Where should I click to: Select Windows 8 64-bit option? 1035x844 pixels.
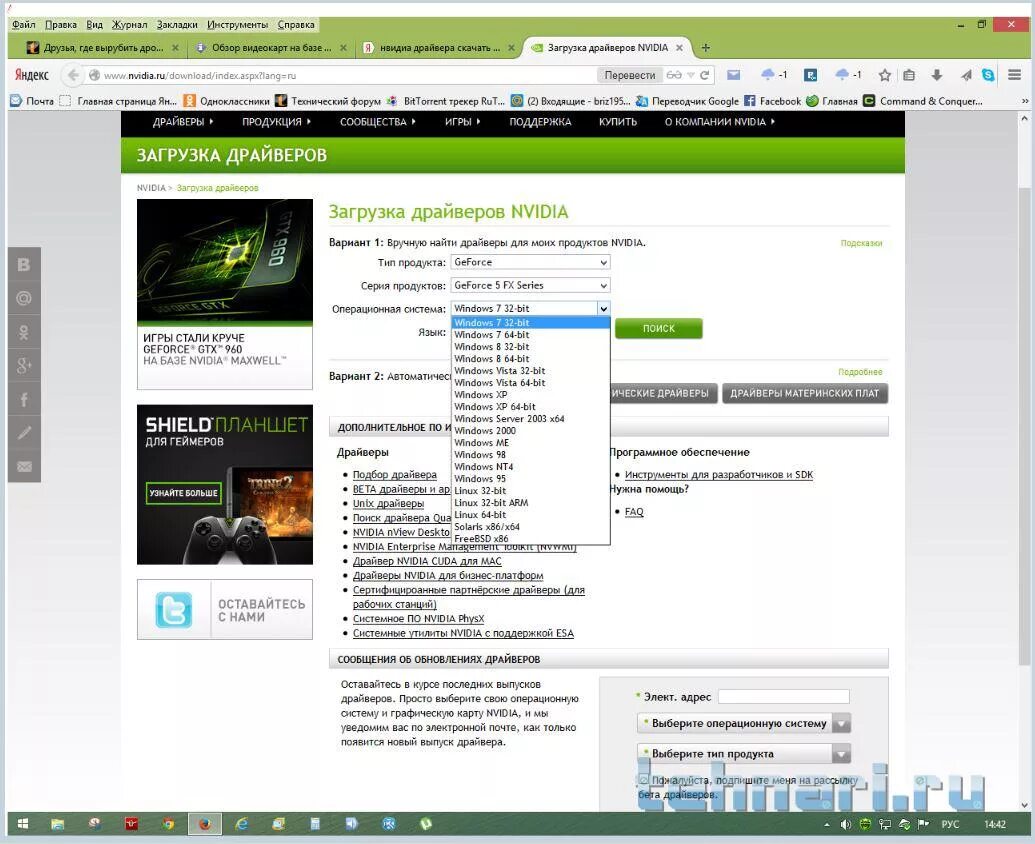click(530, 358)
